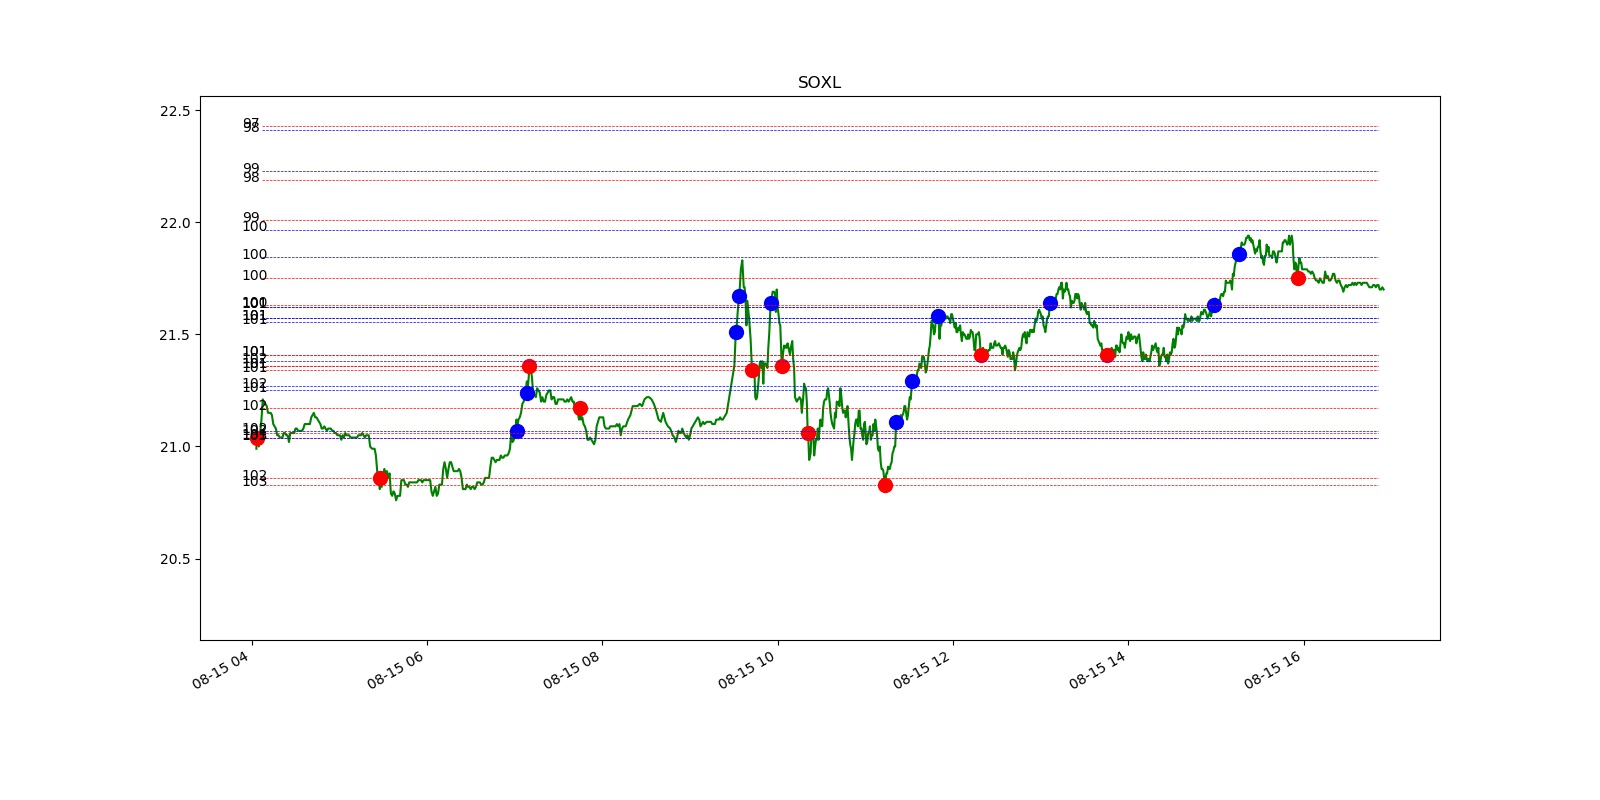The image size is (1600, 800).
Task: Select the 22.0 y-axis tick label
Action: click(174, 223)
